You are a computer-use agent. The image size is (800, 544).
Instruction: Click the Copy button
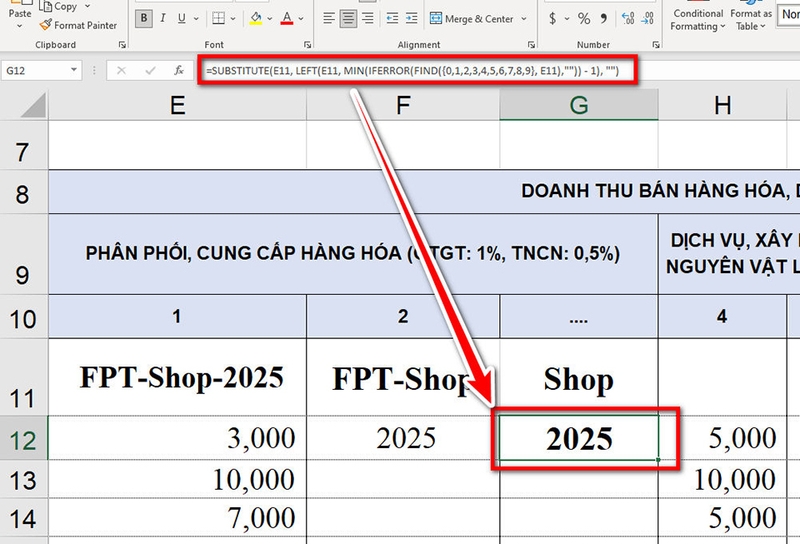pyautogui.click(x=59, y=6)
